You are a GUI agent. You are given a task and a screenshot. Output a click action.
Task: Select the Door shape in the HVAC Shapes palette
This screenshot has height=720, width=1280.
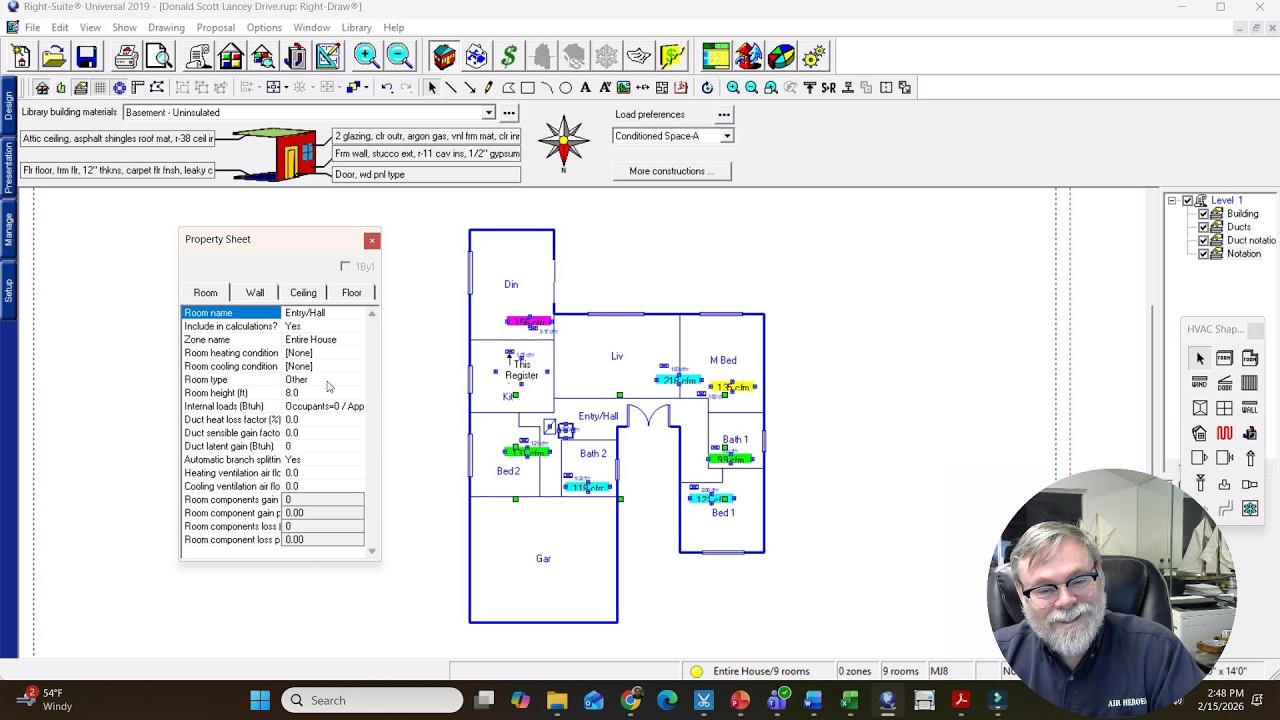pos(1224,383)
